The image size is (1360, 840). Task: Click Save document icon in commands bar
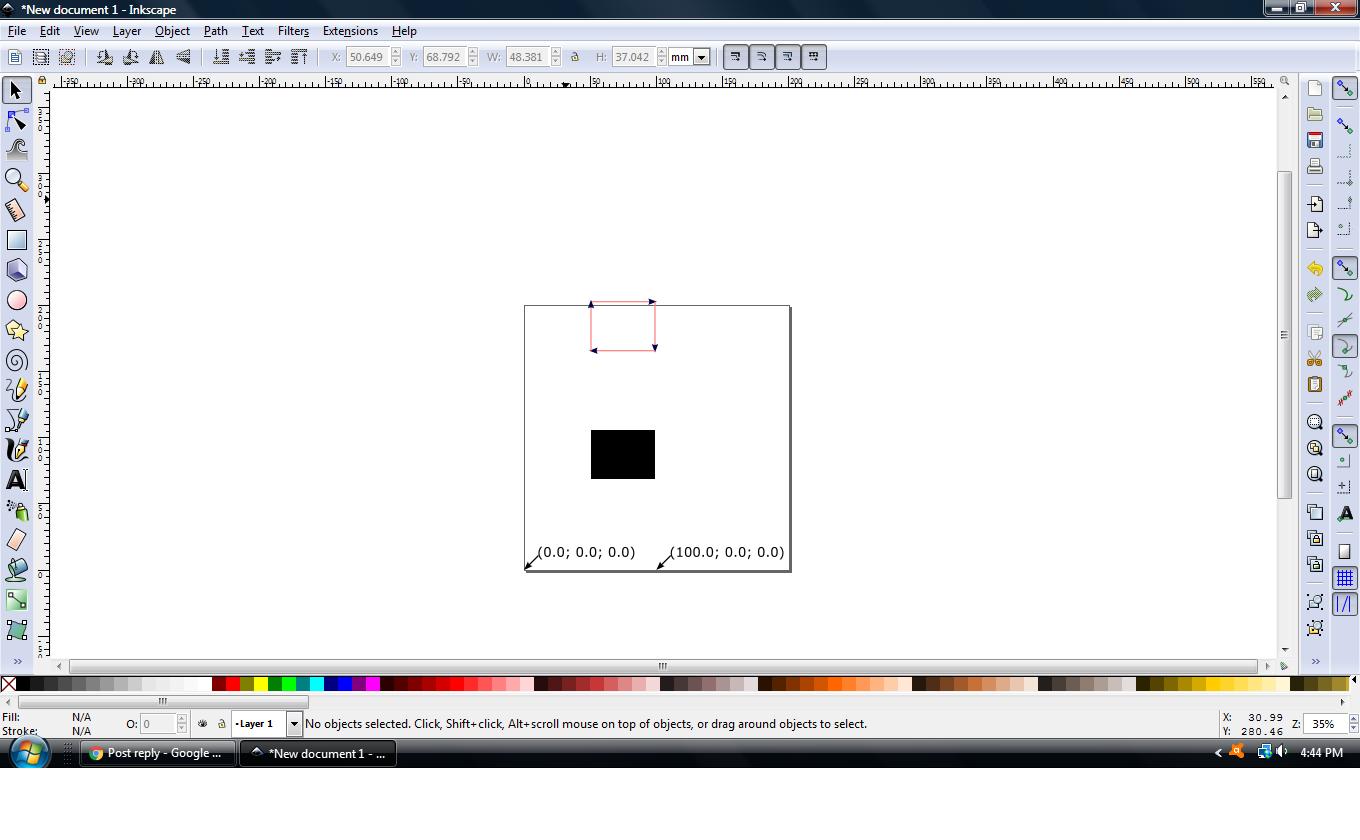[x=1315, y=140]
